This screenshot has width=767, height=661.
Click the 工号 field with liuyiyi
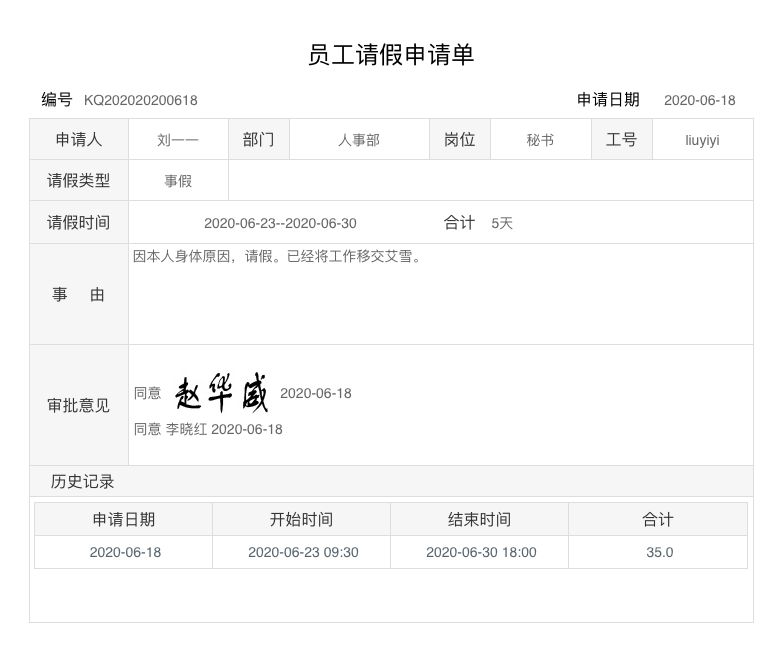coord(702,140)
